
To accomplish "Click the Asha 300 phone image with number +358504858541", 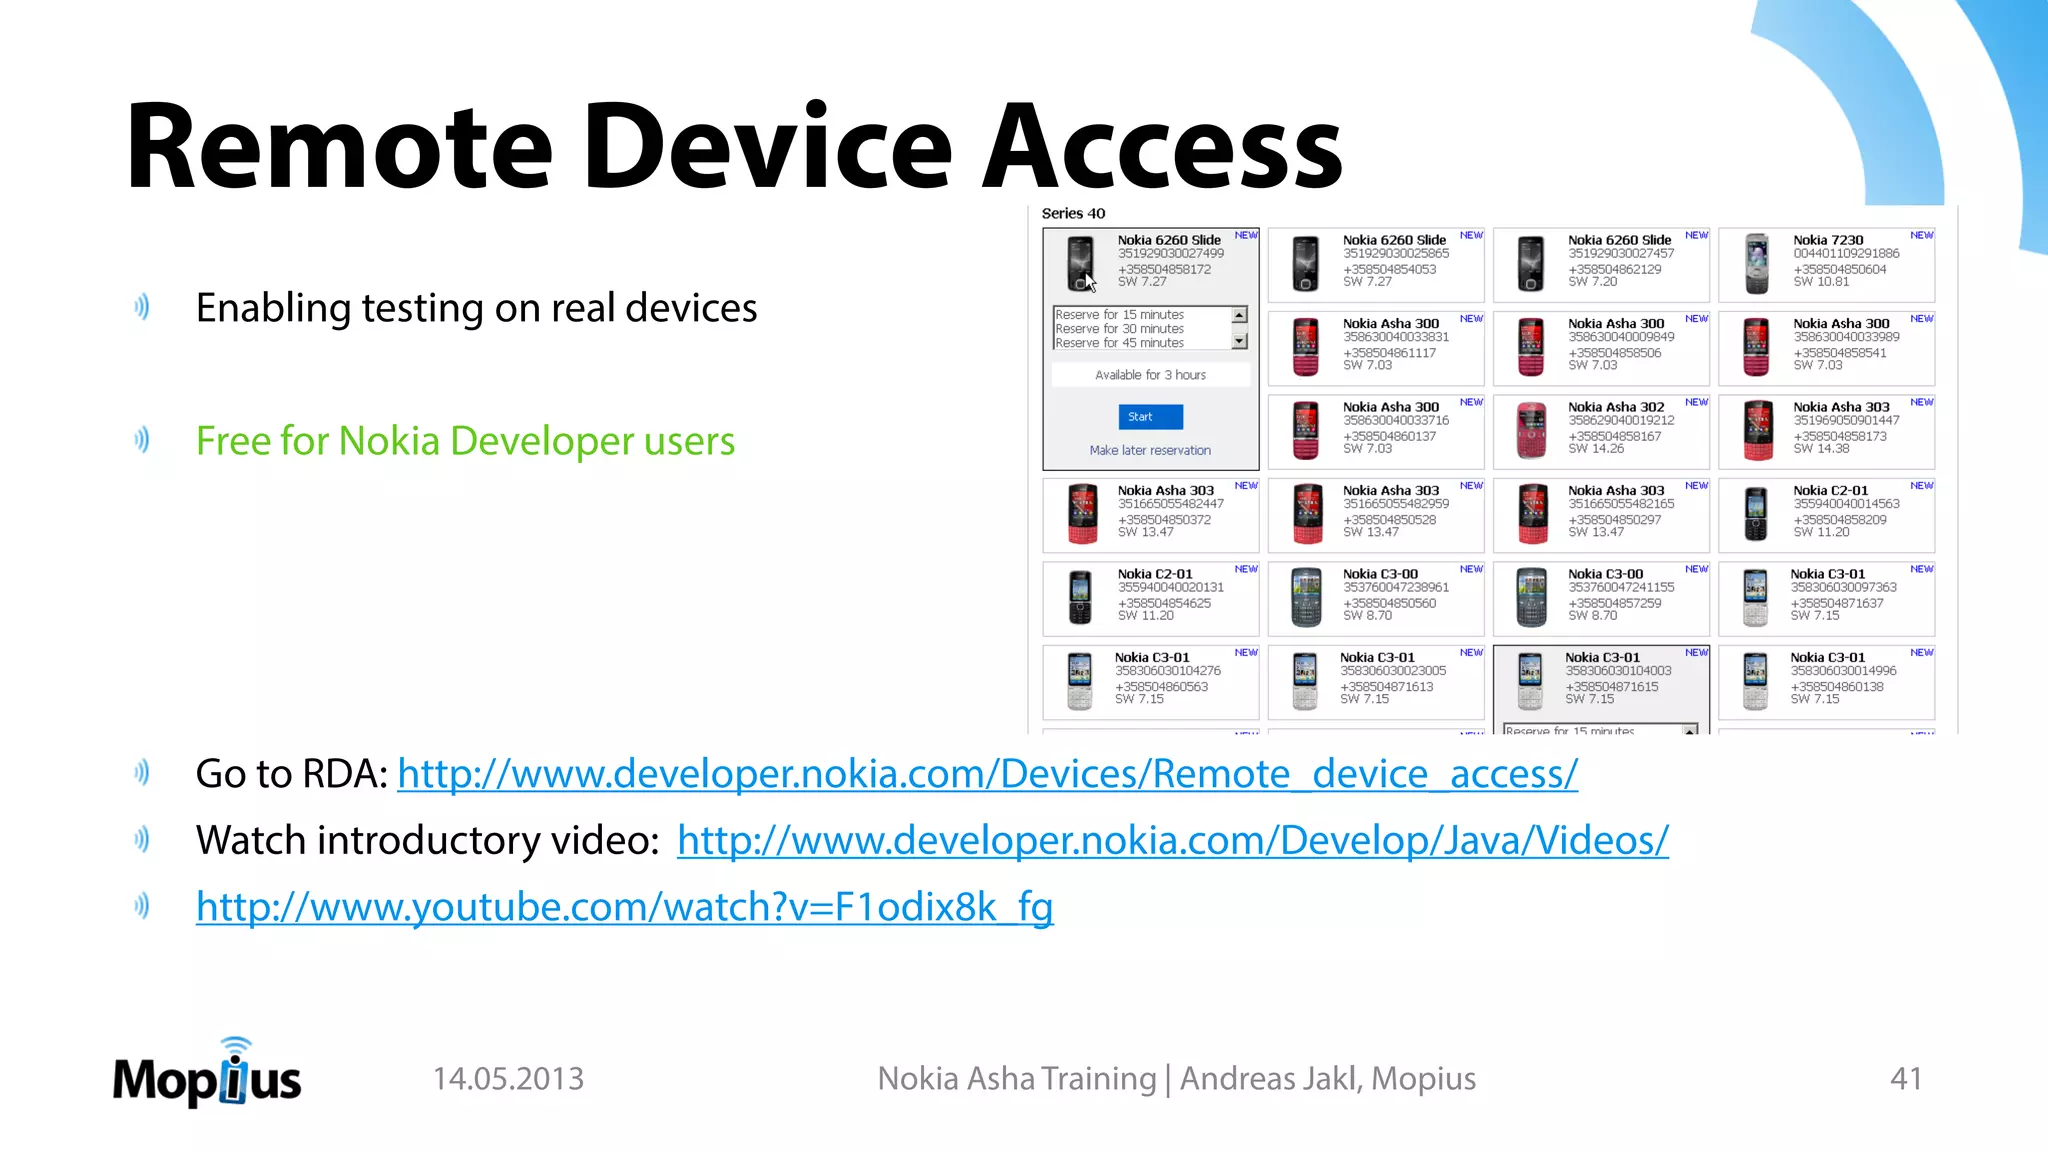I will [x=1756, y=347].
